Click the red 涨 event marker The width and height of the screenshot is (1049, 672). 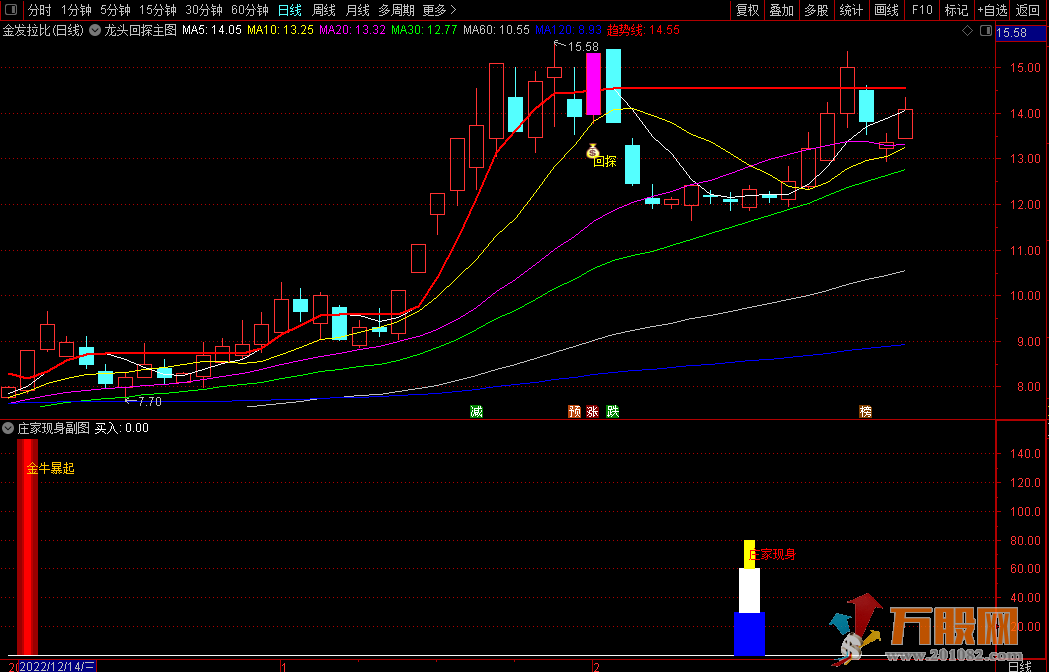(x=592, y=412)
